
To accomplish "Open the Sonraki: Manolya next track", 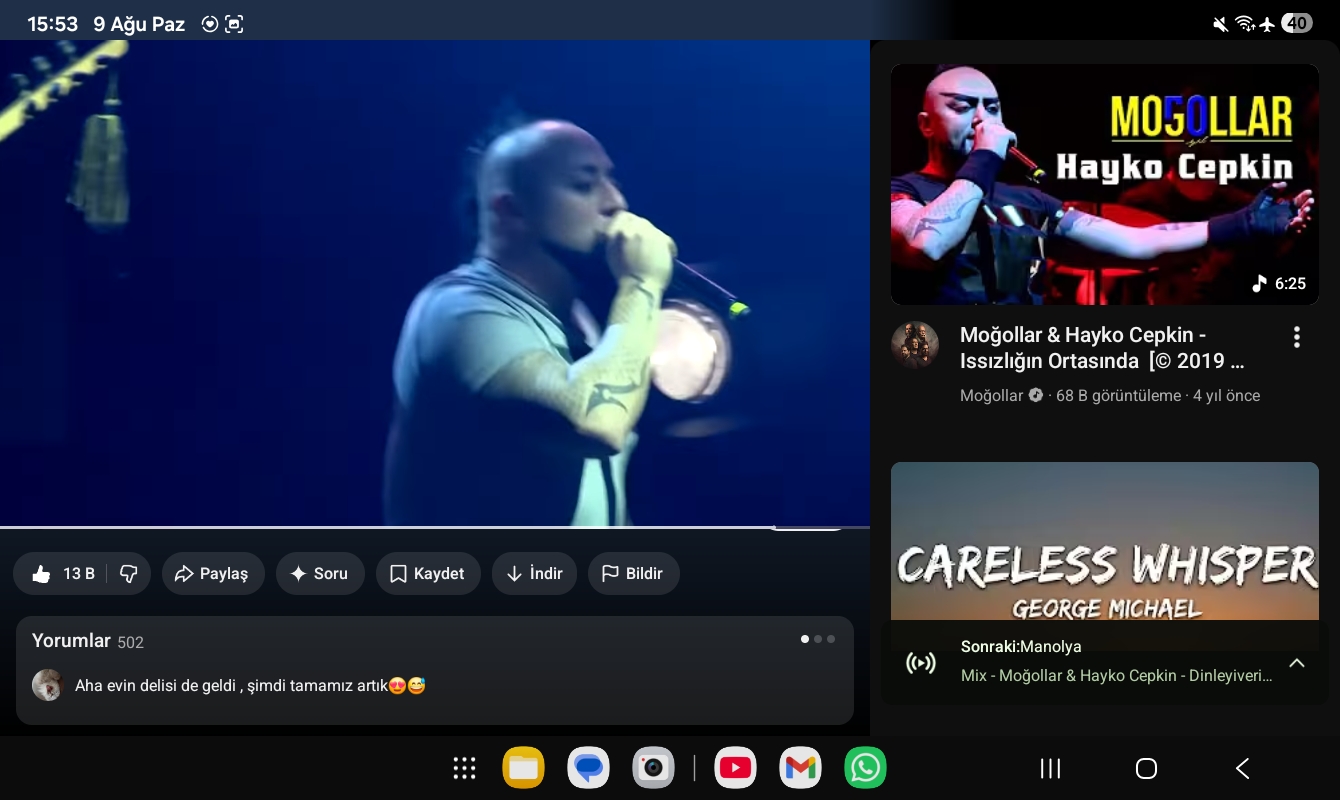I will (1021, 647).
